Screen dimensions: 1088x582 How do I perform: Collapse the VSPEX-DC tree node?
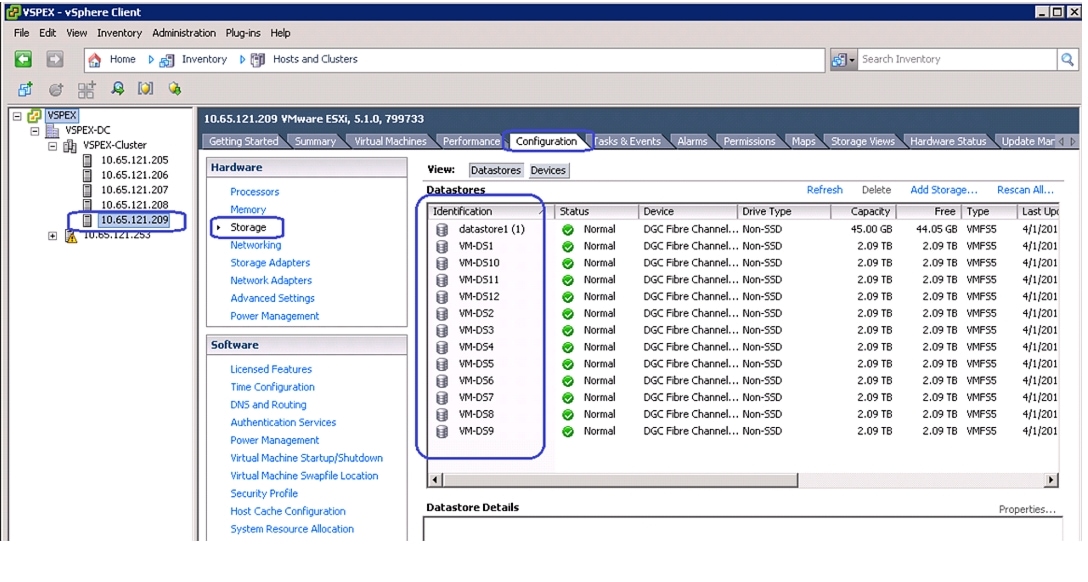(x=34, y=130)
